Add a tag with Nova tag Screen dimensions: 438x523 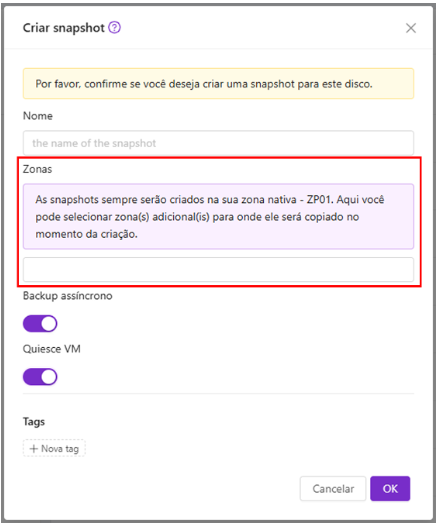[54, 449]
